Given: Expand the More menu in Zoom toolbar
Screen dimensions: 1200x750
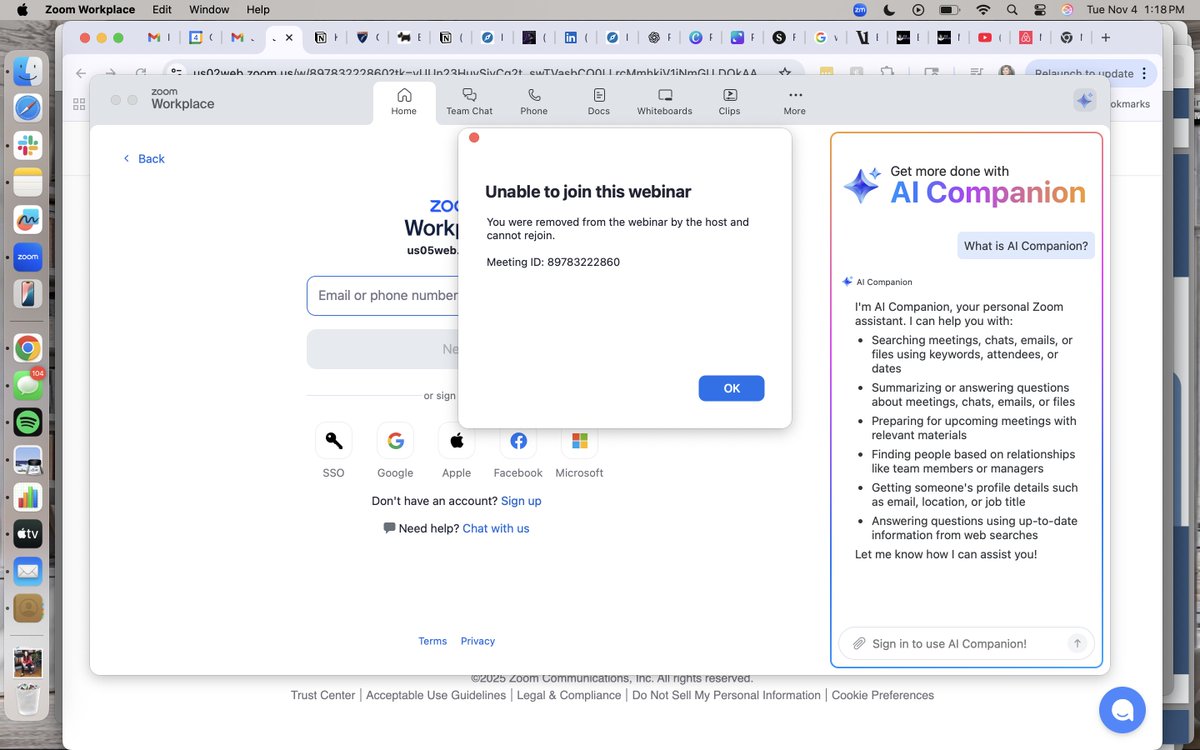Looking at the screenshot, I should [x=795, y=102].
